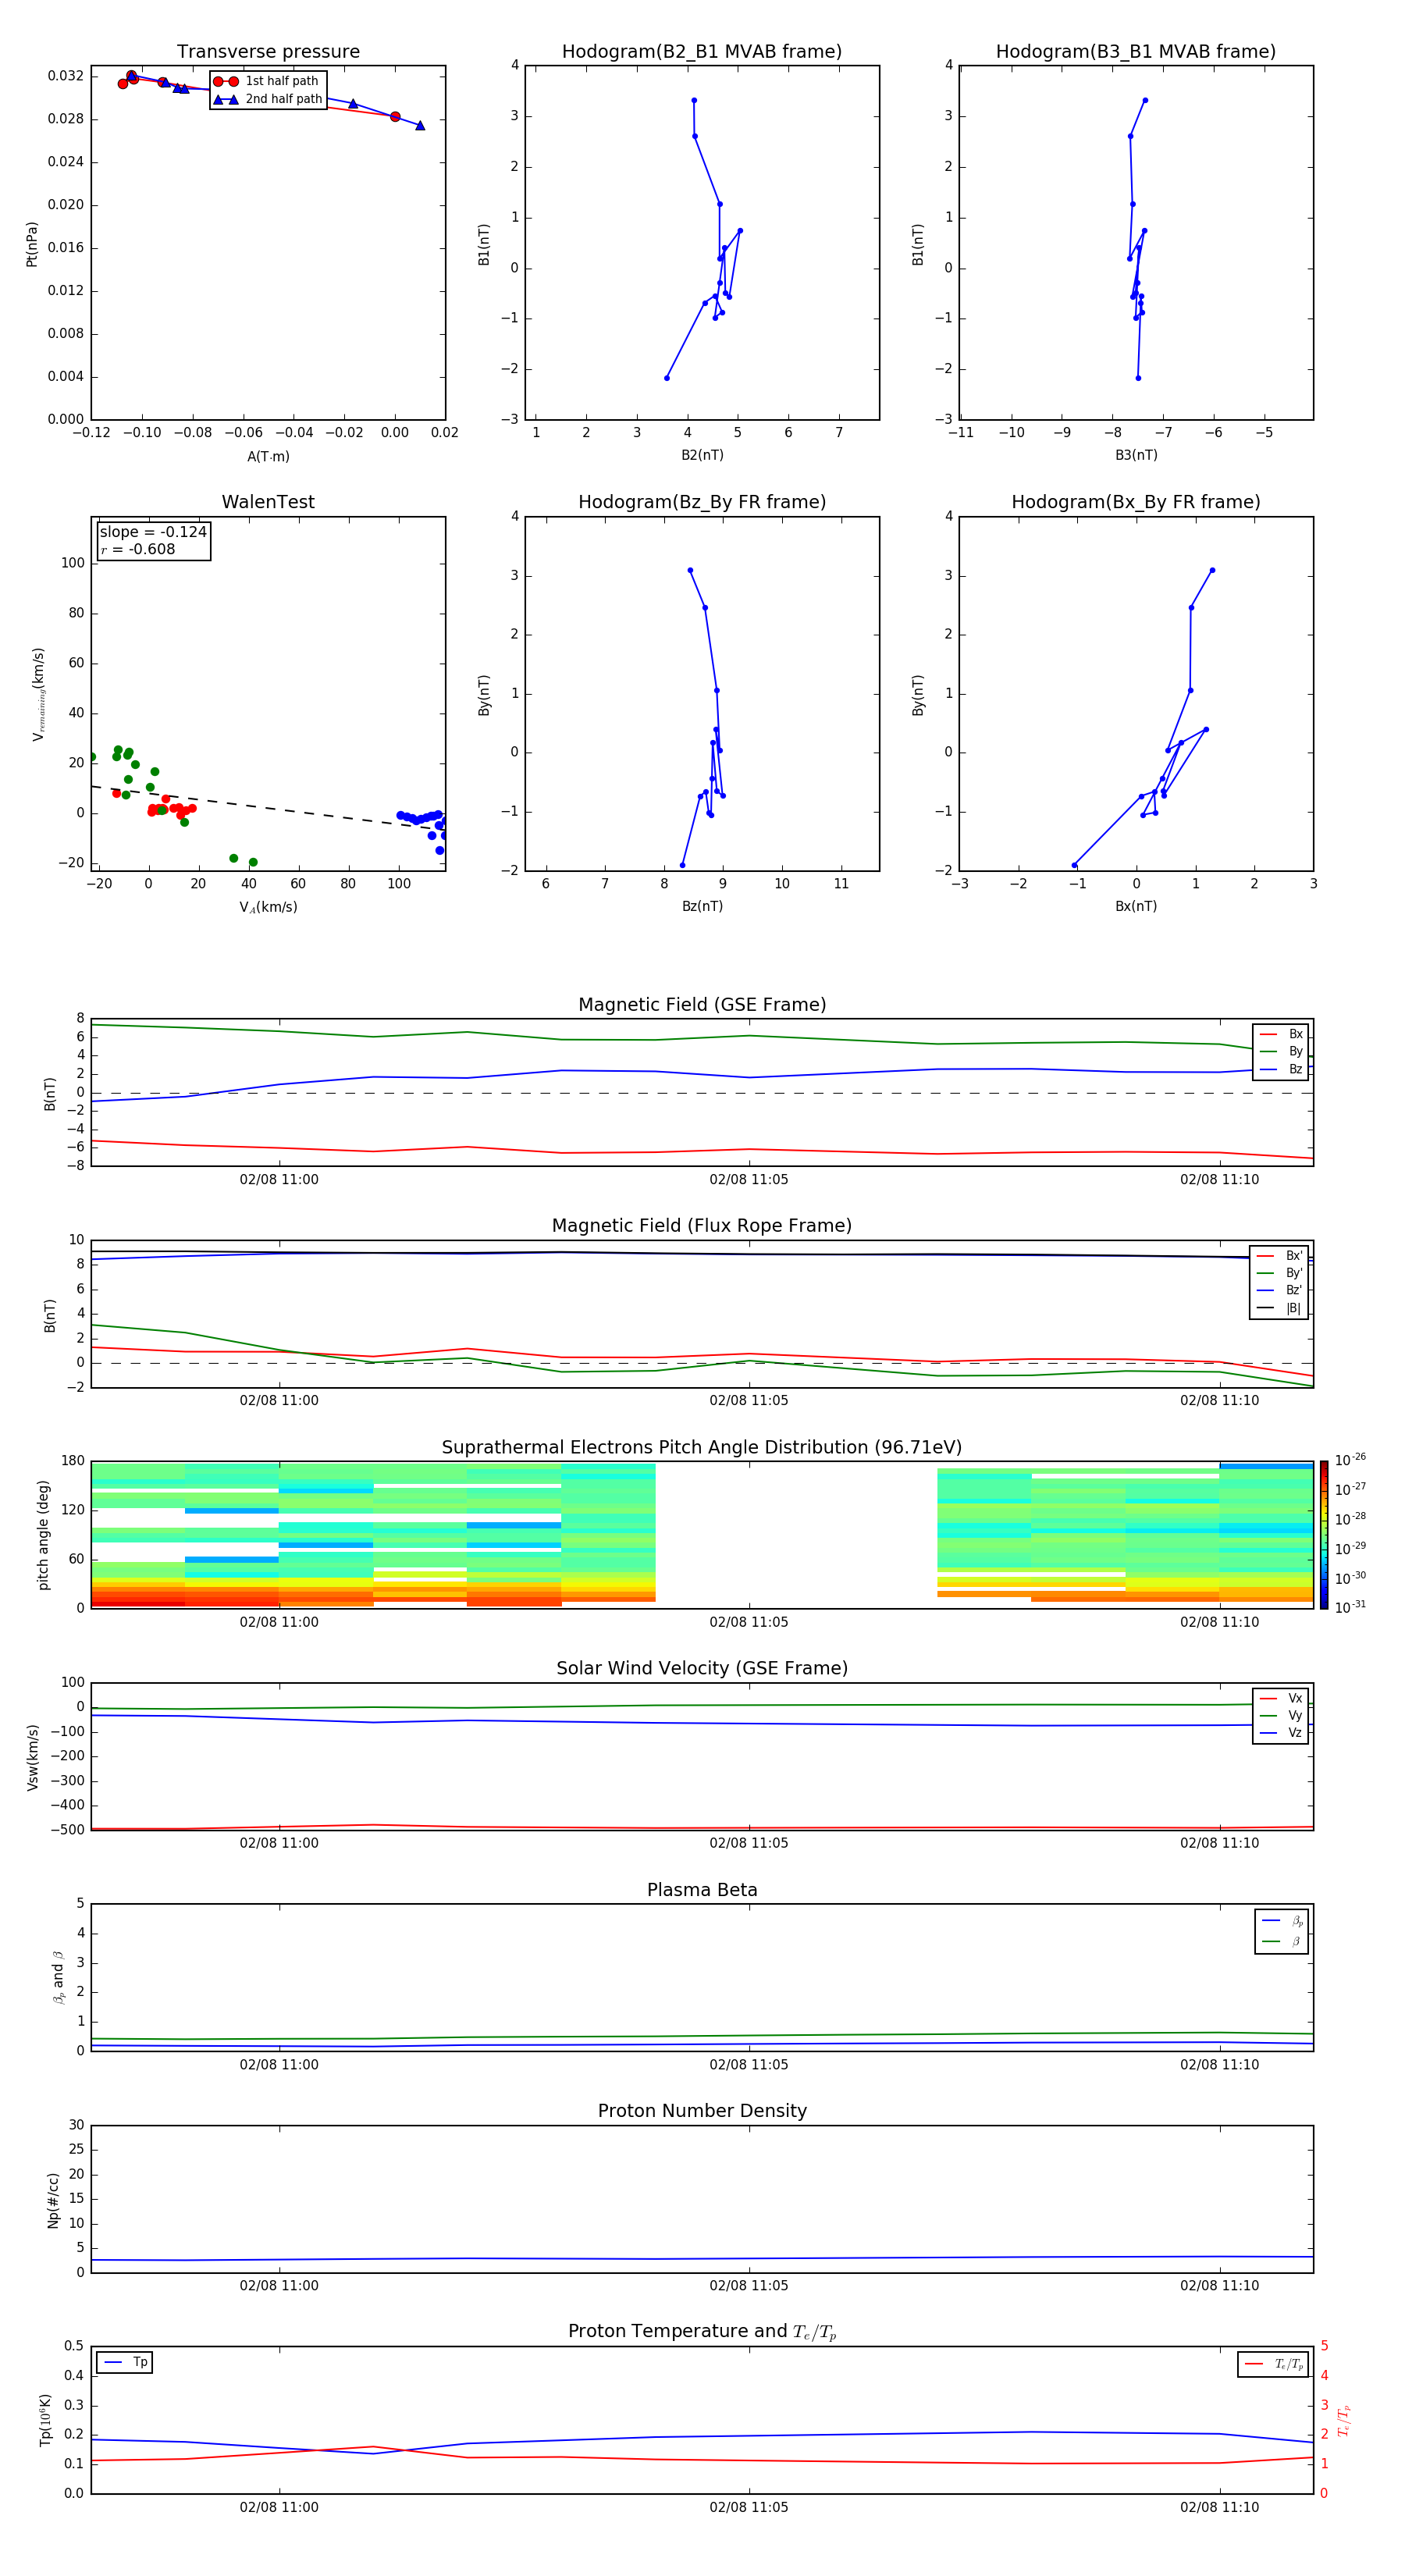Click the "Hodogram(Bx_By FR frame)" title
Screen dimensions: 1405x2576
pos(1135,502)
